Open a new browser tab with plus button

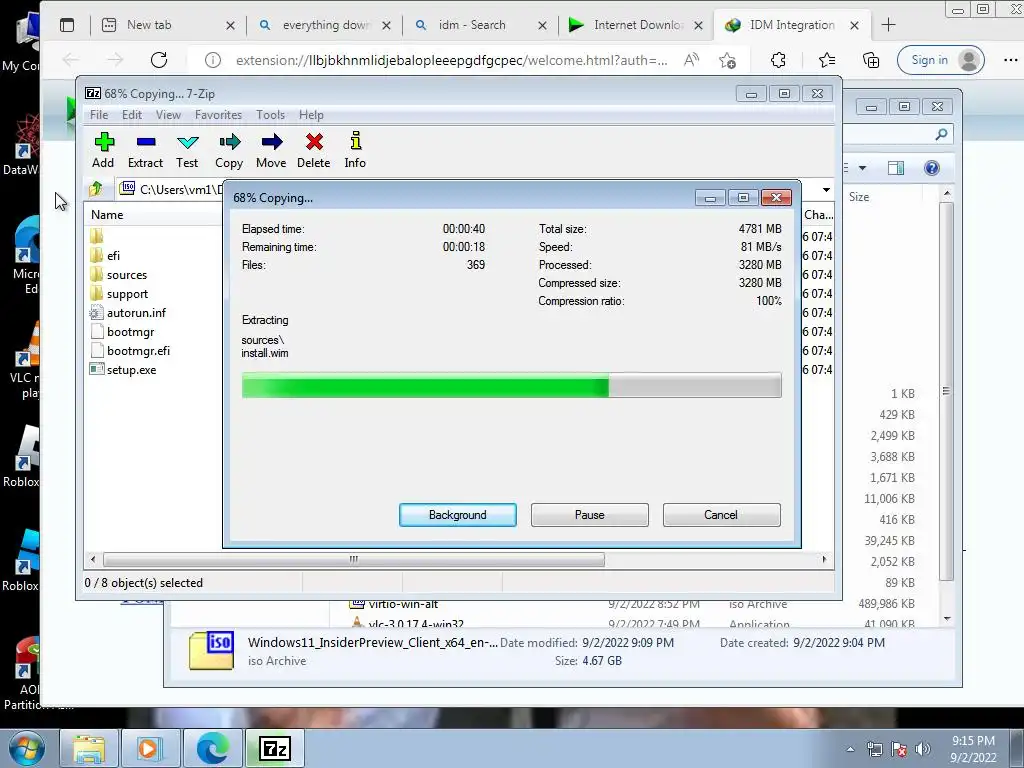point(888,25)
